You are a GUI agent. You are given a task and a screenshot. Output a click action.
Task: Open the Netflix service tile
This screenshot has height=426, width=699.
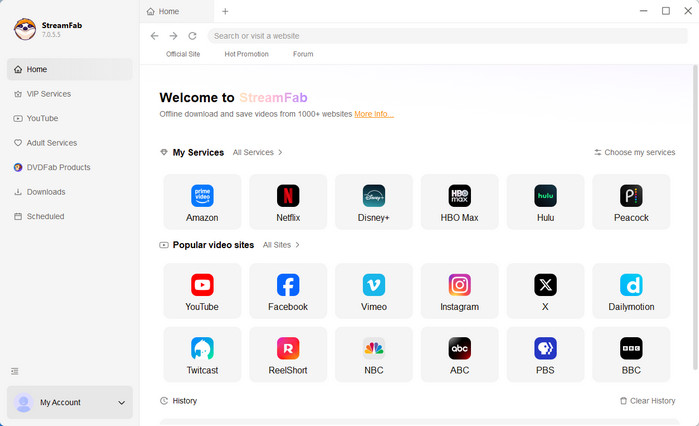point(288,202)
